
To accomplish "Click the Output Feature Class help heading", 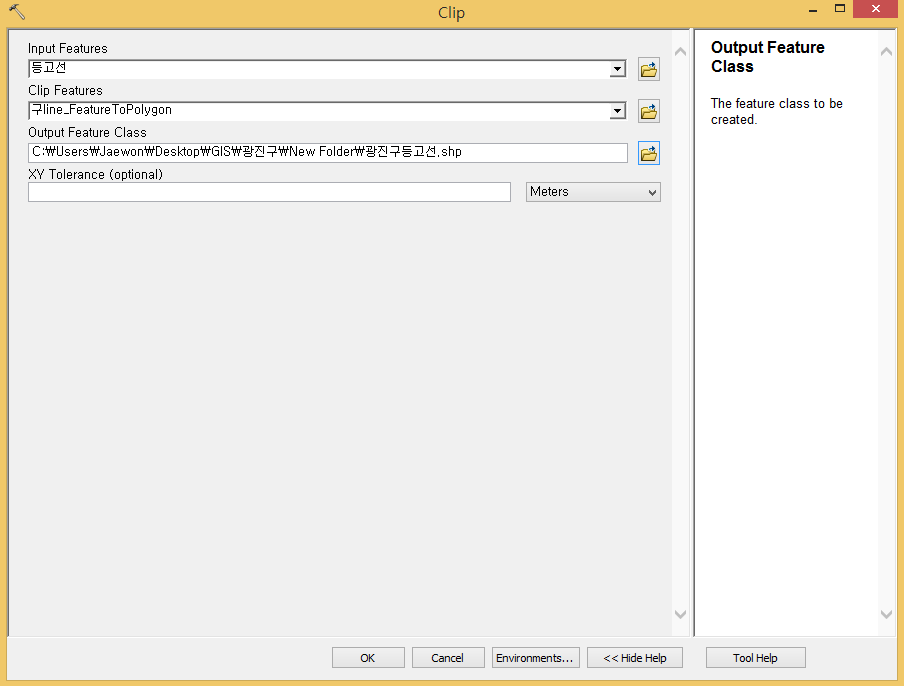I will tap(767, 56).
